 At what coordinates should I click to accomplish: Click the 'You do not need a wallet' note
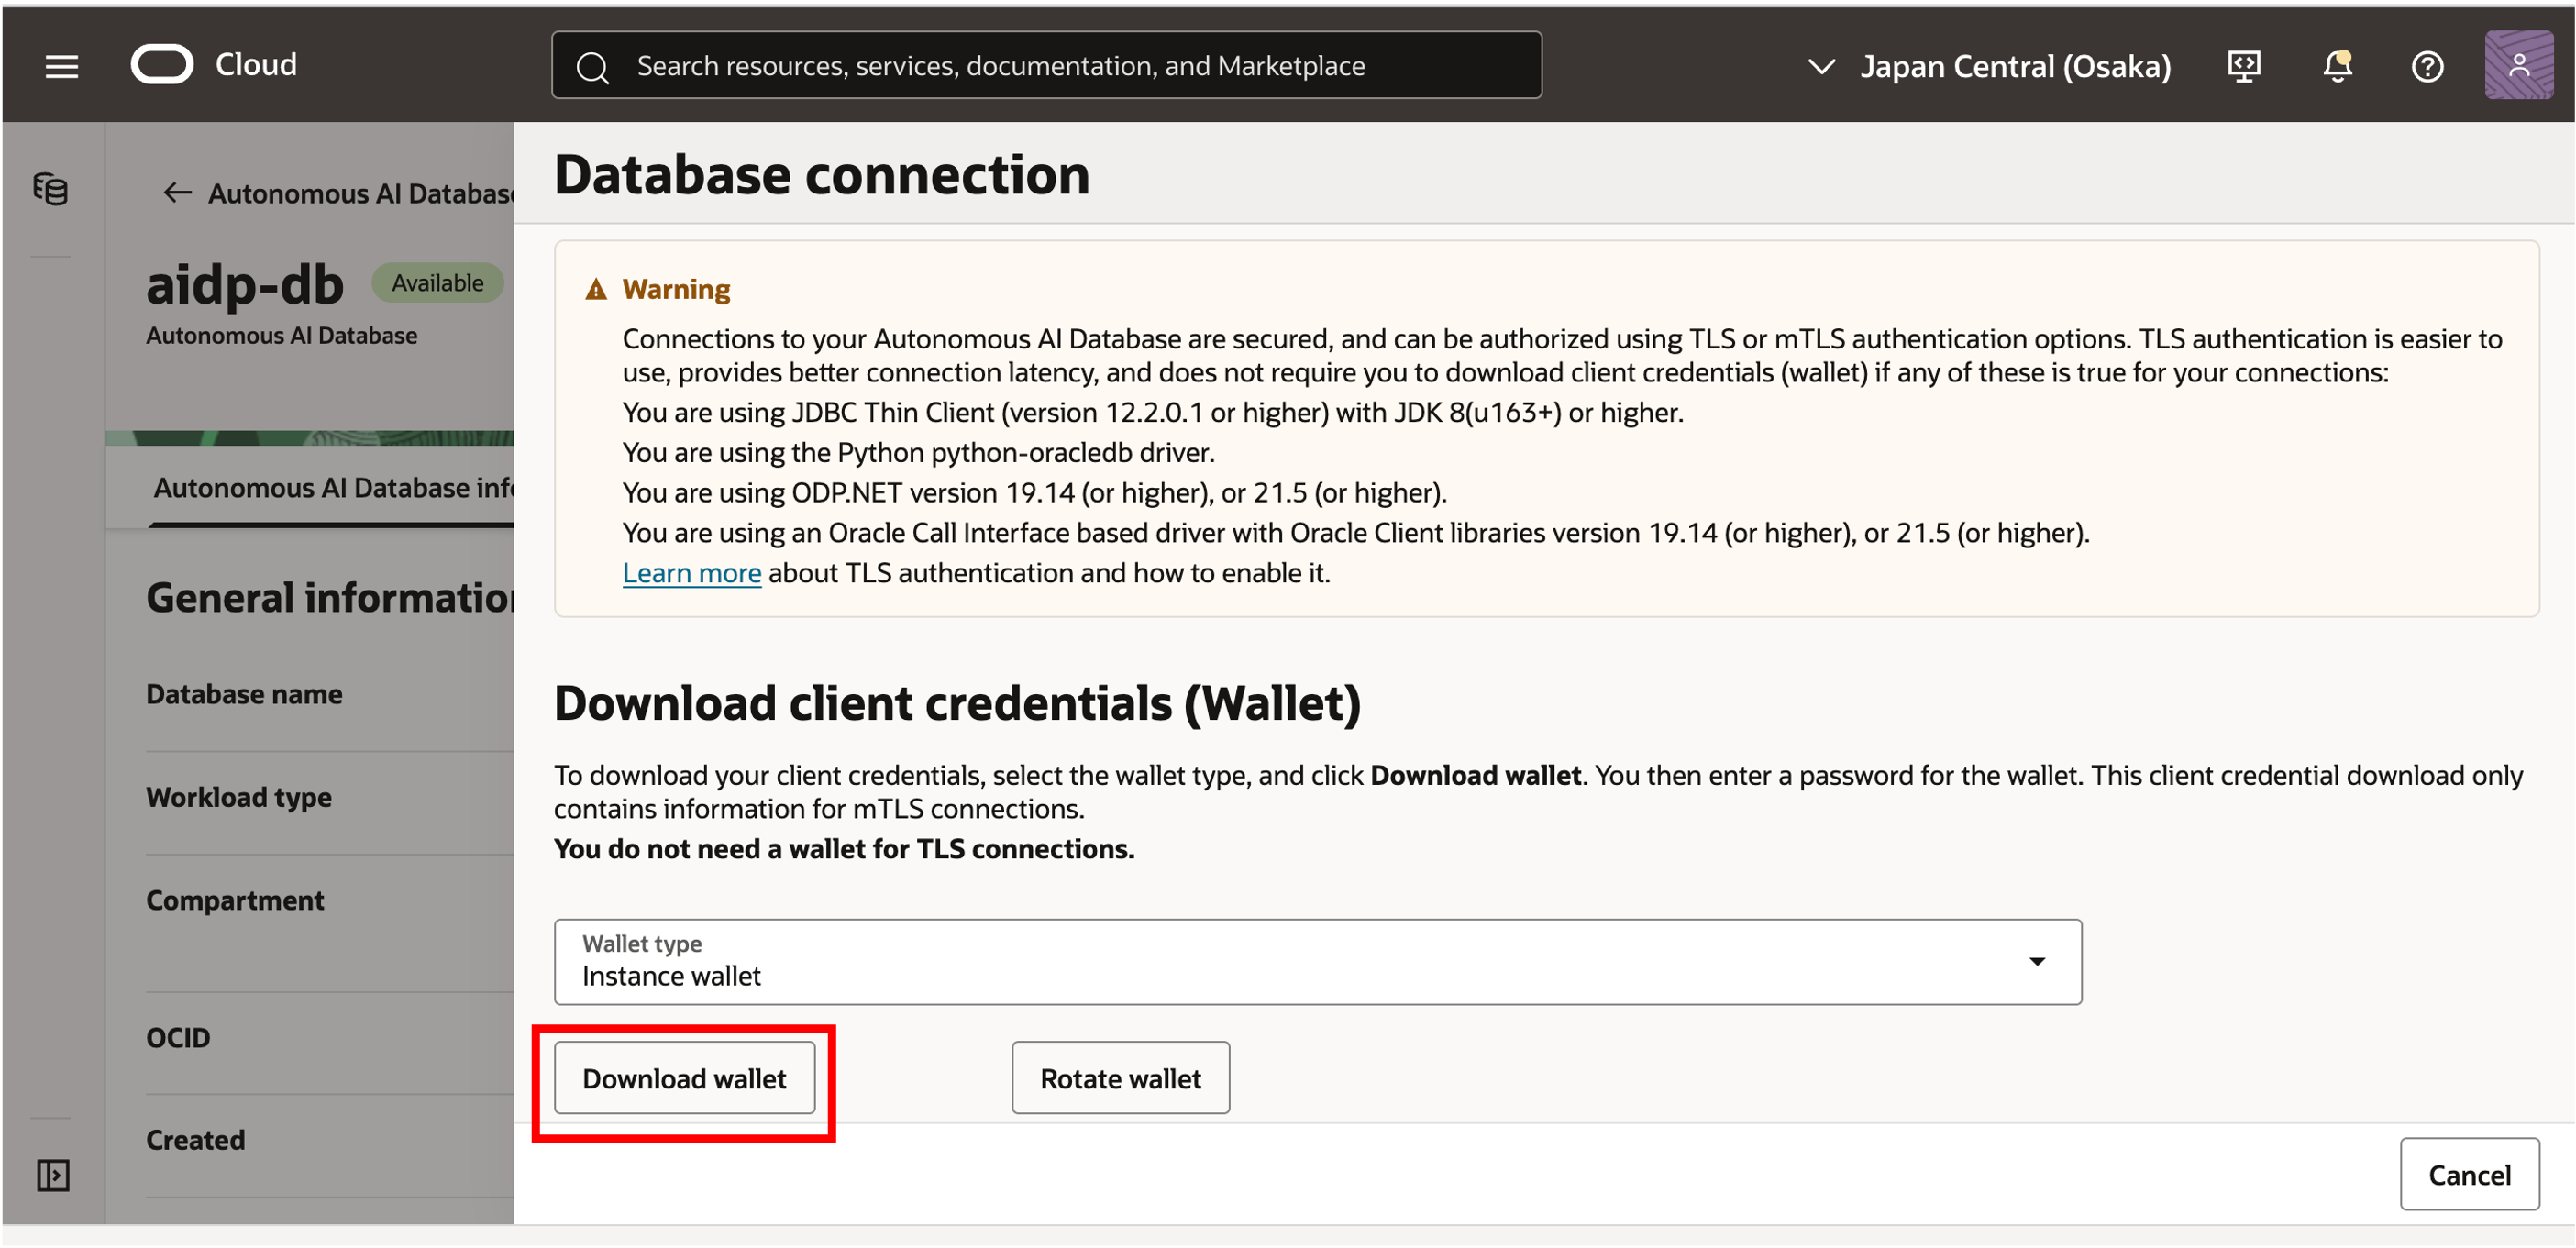(x=844, y=849)
